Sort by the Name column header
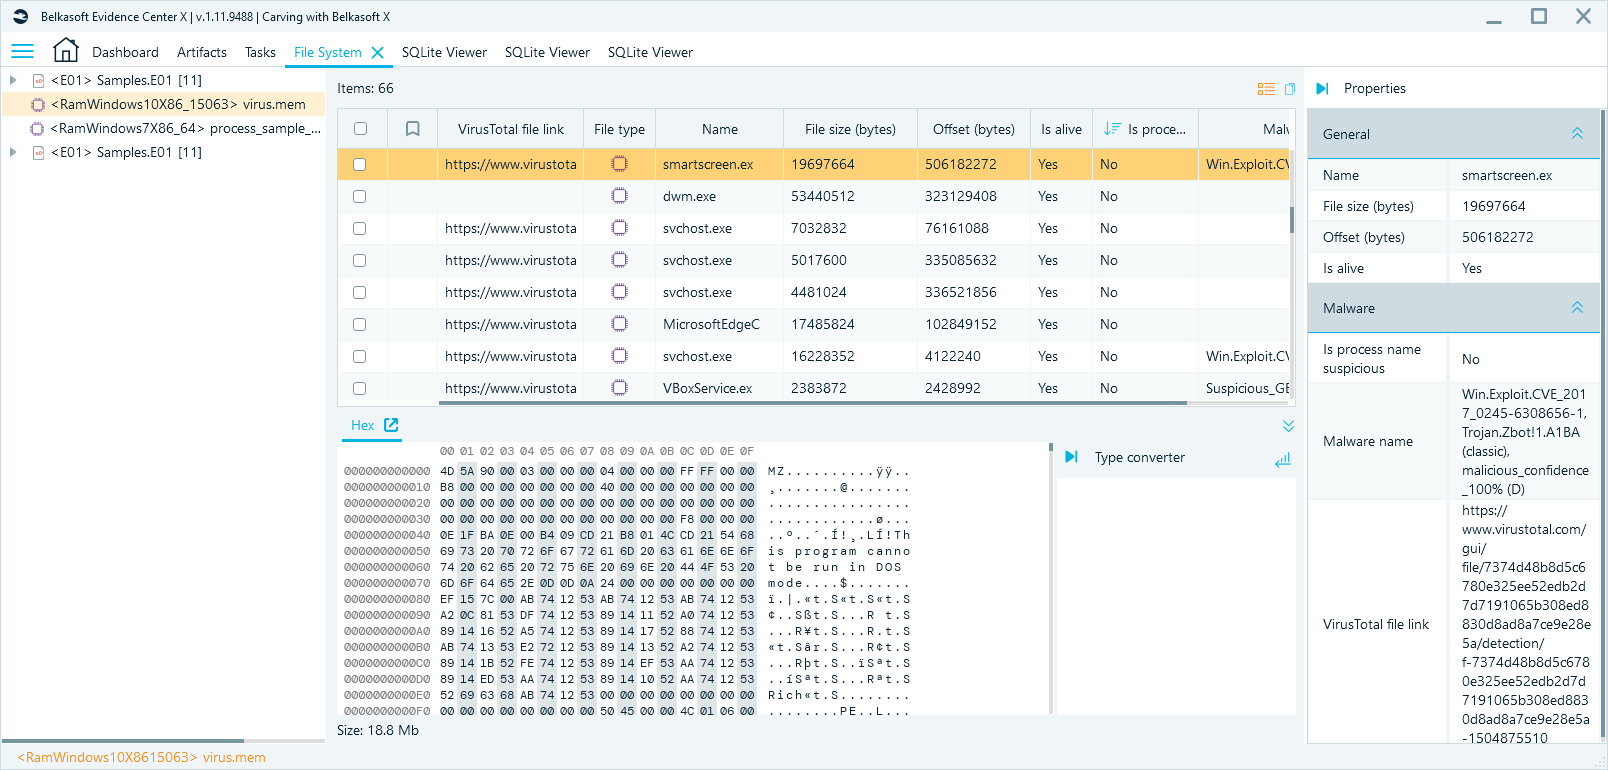 pyautogui.click(x=719, y=129)
